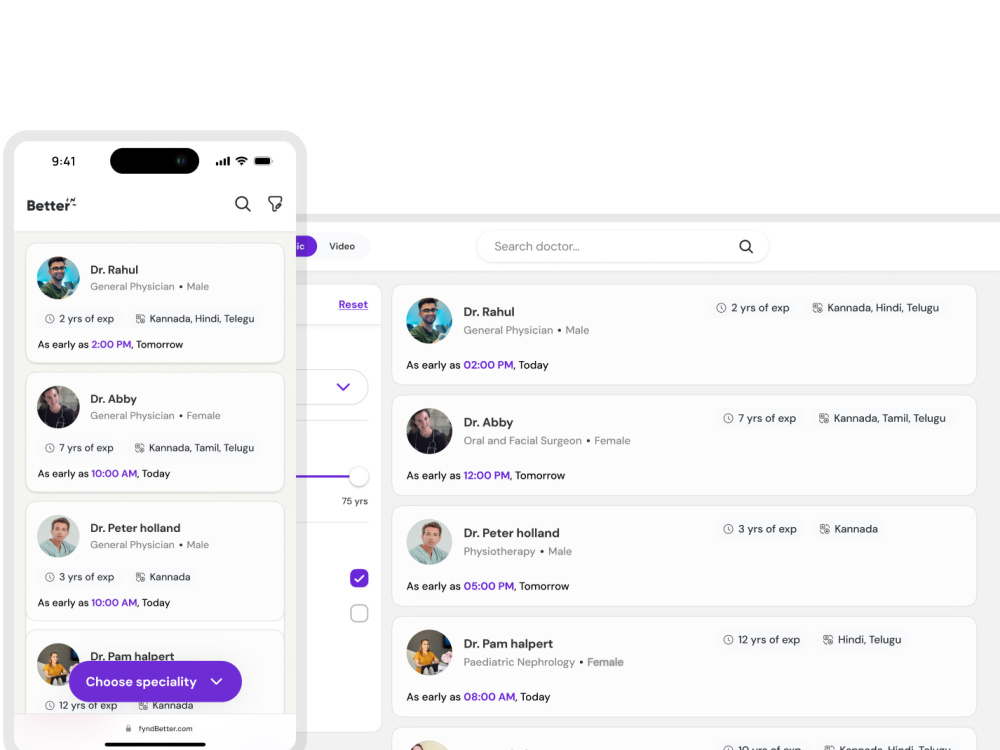Click clock icon beside 2 yrs of exp, desktop

[721, 308]
